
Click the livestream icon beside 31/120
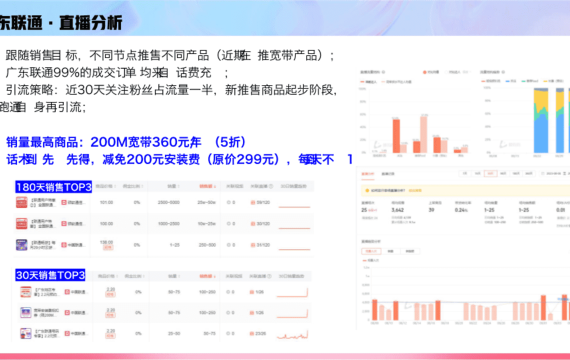(x=253, y=245)
